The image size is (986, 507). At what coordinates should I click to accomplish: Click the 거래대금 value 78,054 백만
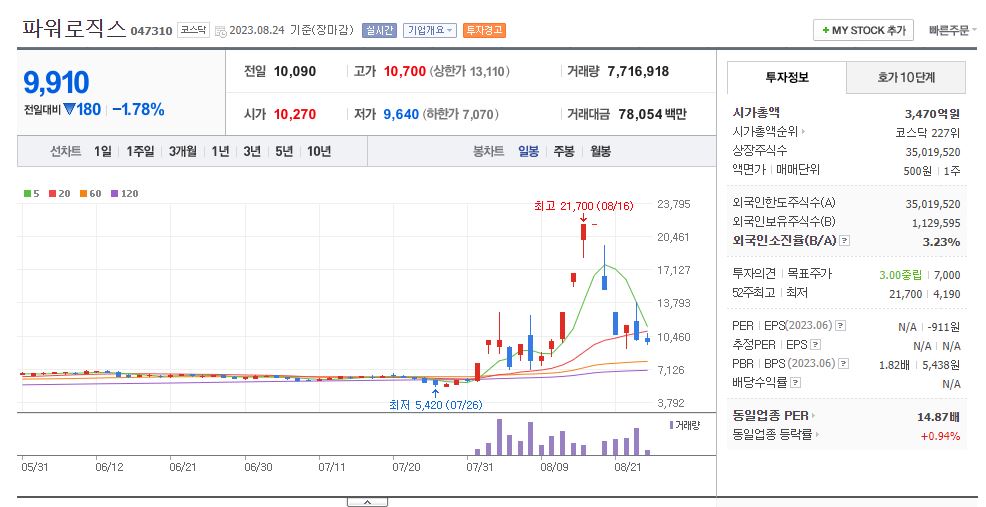click(653, 114)
